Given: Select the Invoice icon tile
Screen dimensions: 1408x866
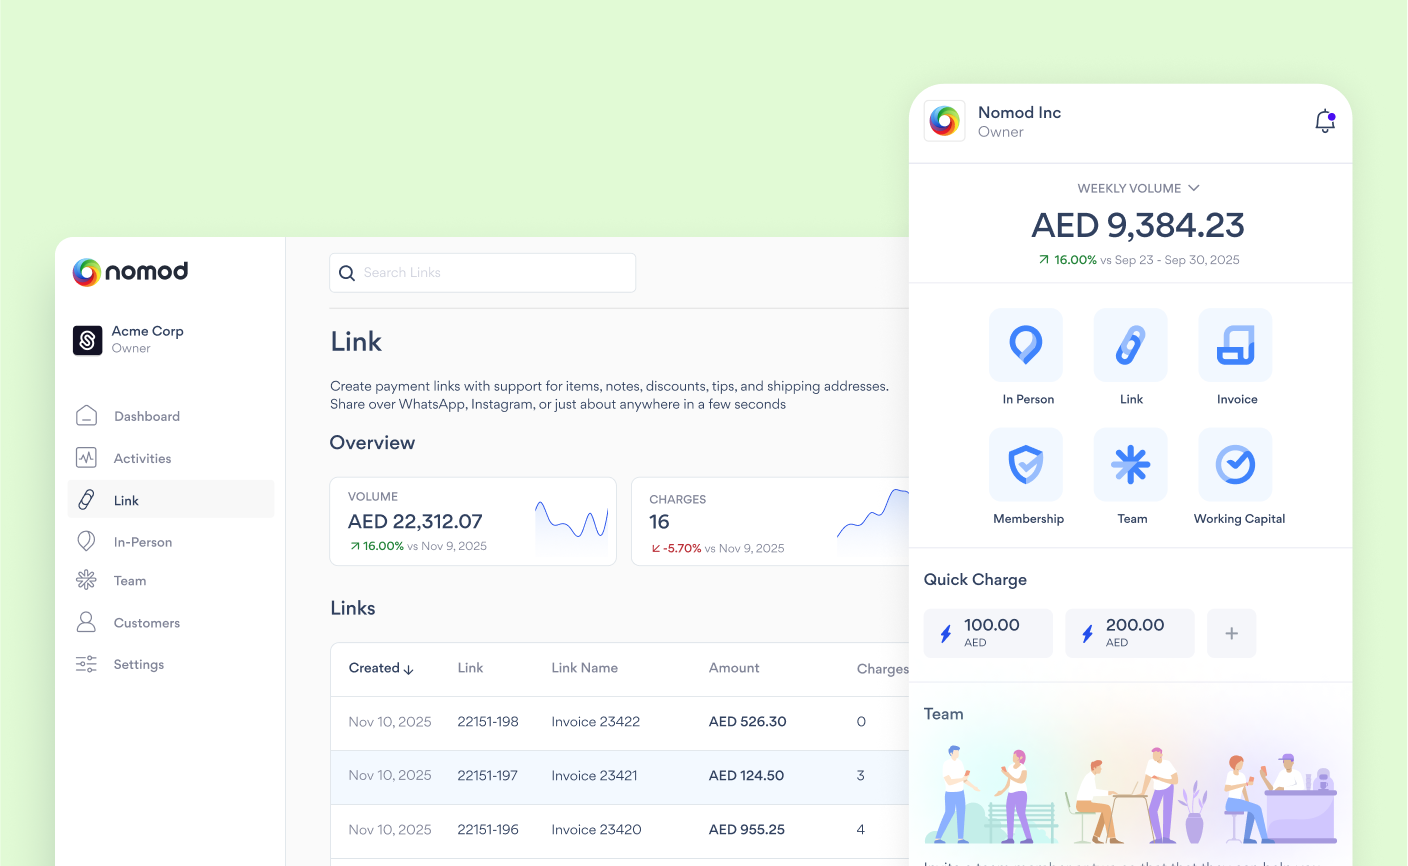Looking at the screenshot, I should (1235, 345).
